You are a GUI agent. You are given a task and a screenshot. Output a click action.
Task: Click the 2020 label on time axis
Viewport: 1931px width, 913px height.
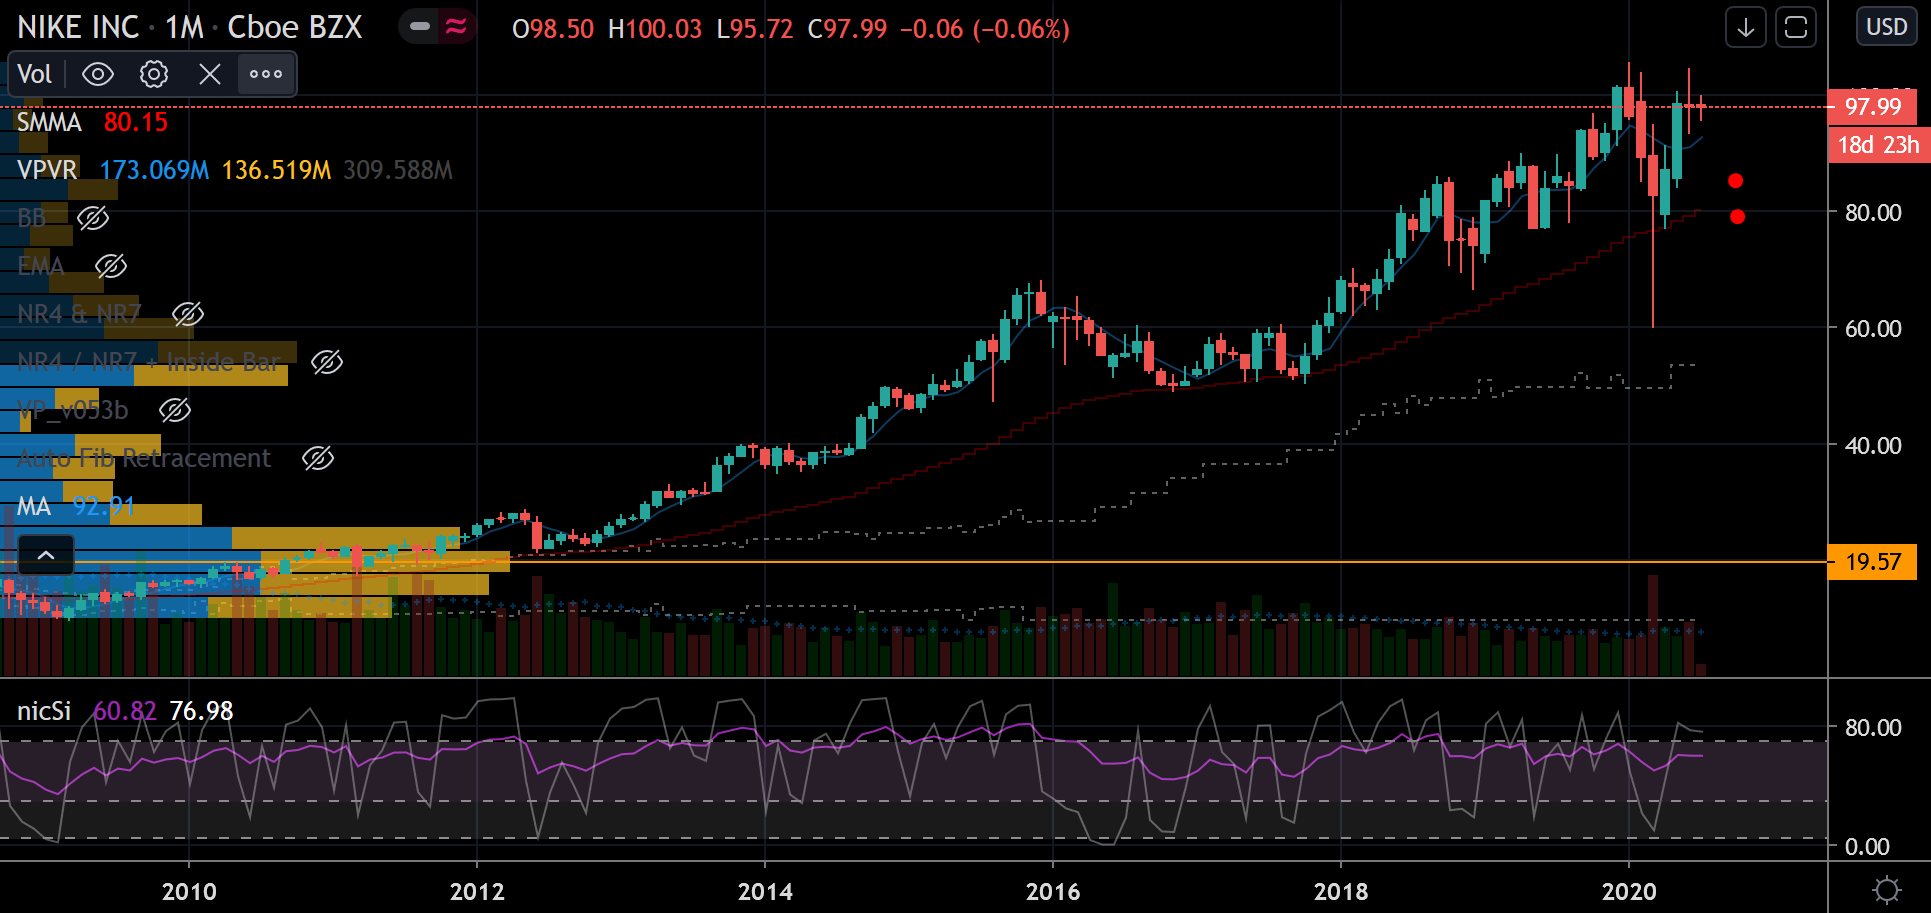pyautogui.click(x=1629, y=891)
